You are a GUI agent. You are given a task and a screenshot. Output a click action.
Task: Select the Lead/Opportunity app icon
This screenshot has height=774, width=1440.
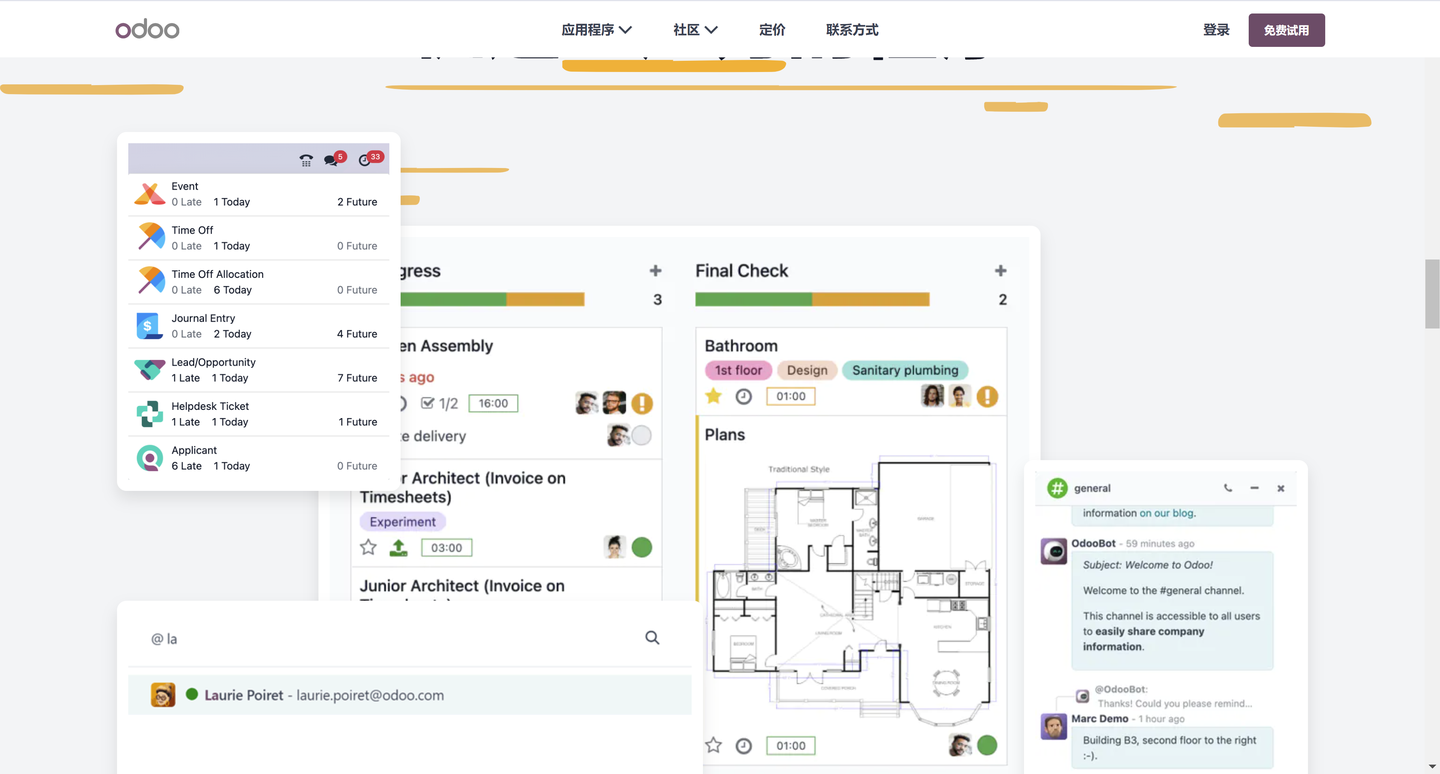click(149, 369)
